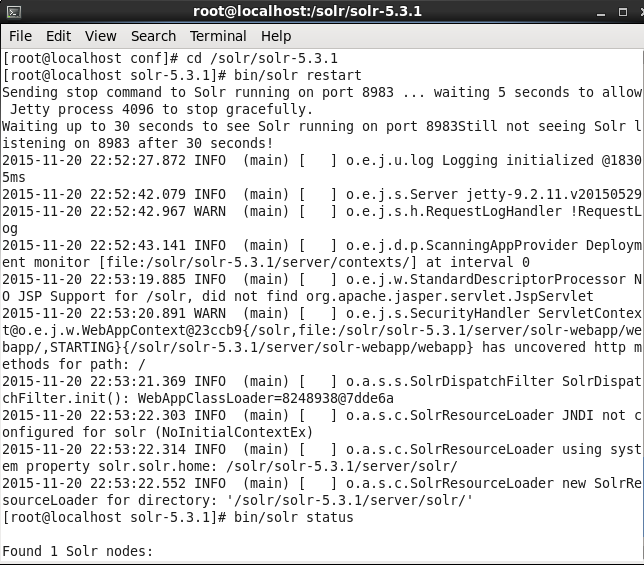Click the 22:53:22.303 JNDI not configured line

(322, 416)
